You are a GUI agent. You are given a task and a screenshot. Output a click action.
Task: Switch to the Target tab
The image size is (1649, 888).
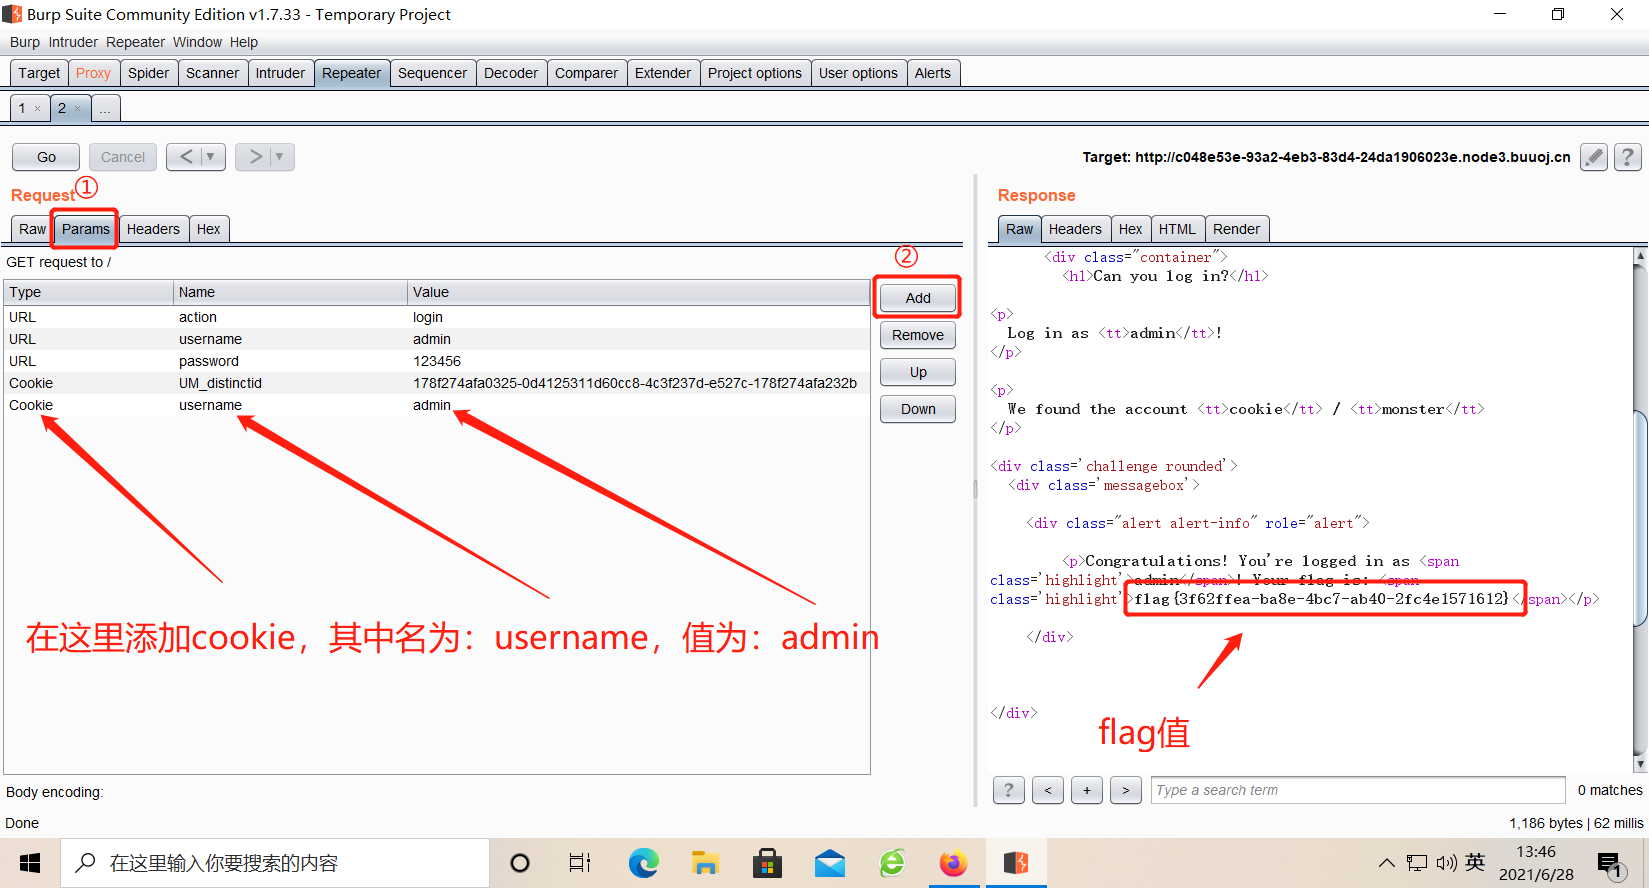click(39, 73)
